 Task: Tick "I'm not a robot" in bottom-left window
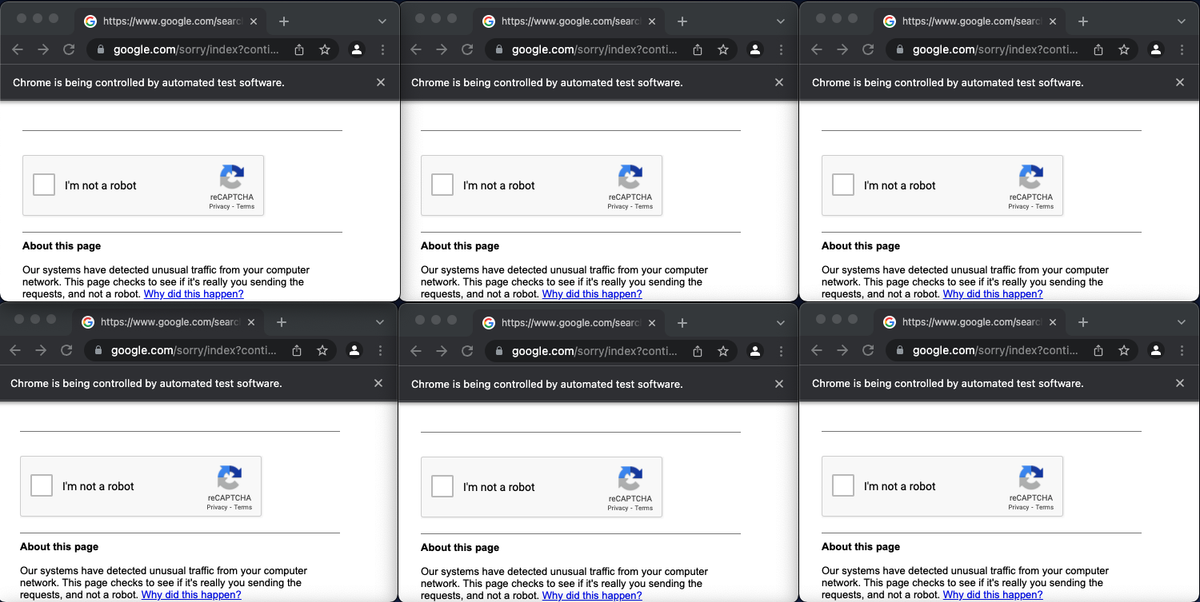pos(41,486)
